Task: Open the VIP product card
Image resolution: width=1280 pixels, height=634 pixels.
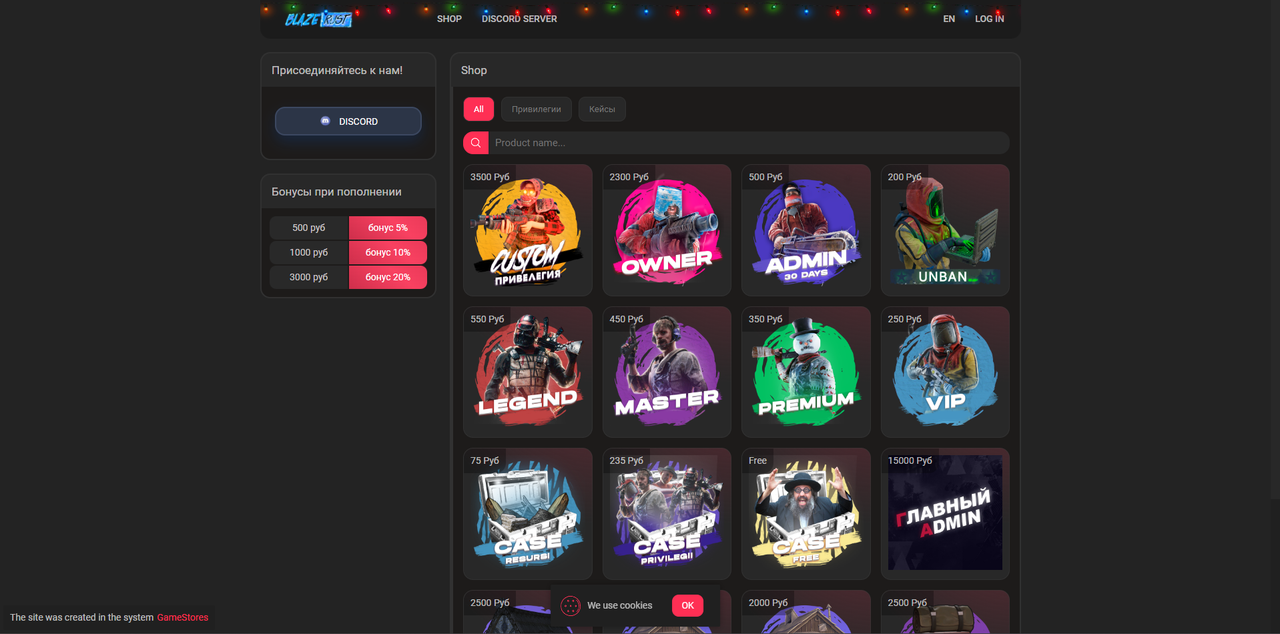Action: [945, 372]
